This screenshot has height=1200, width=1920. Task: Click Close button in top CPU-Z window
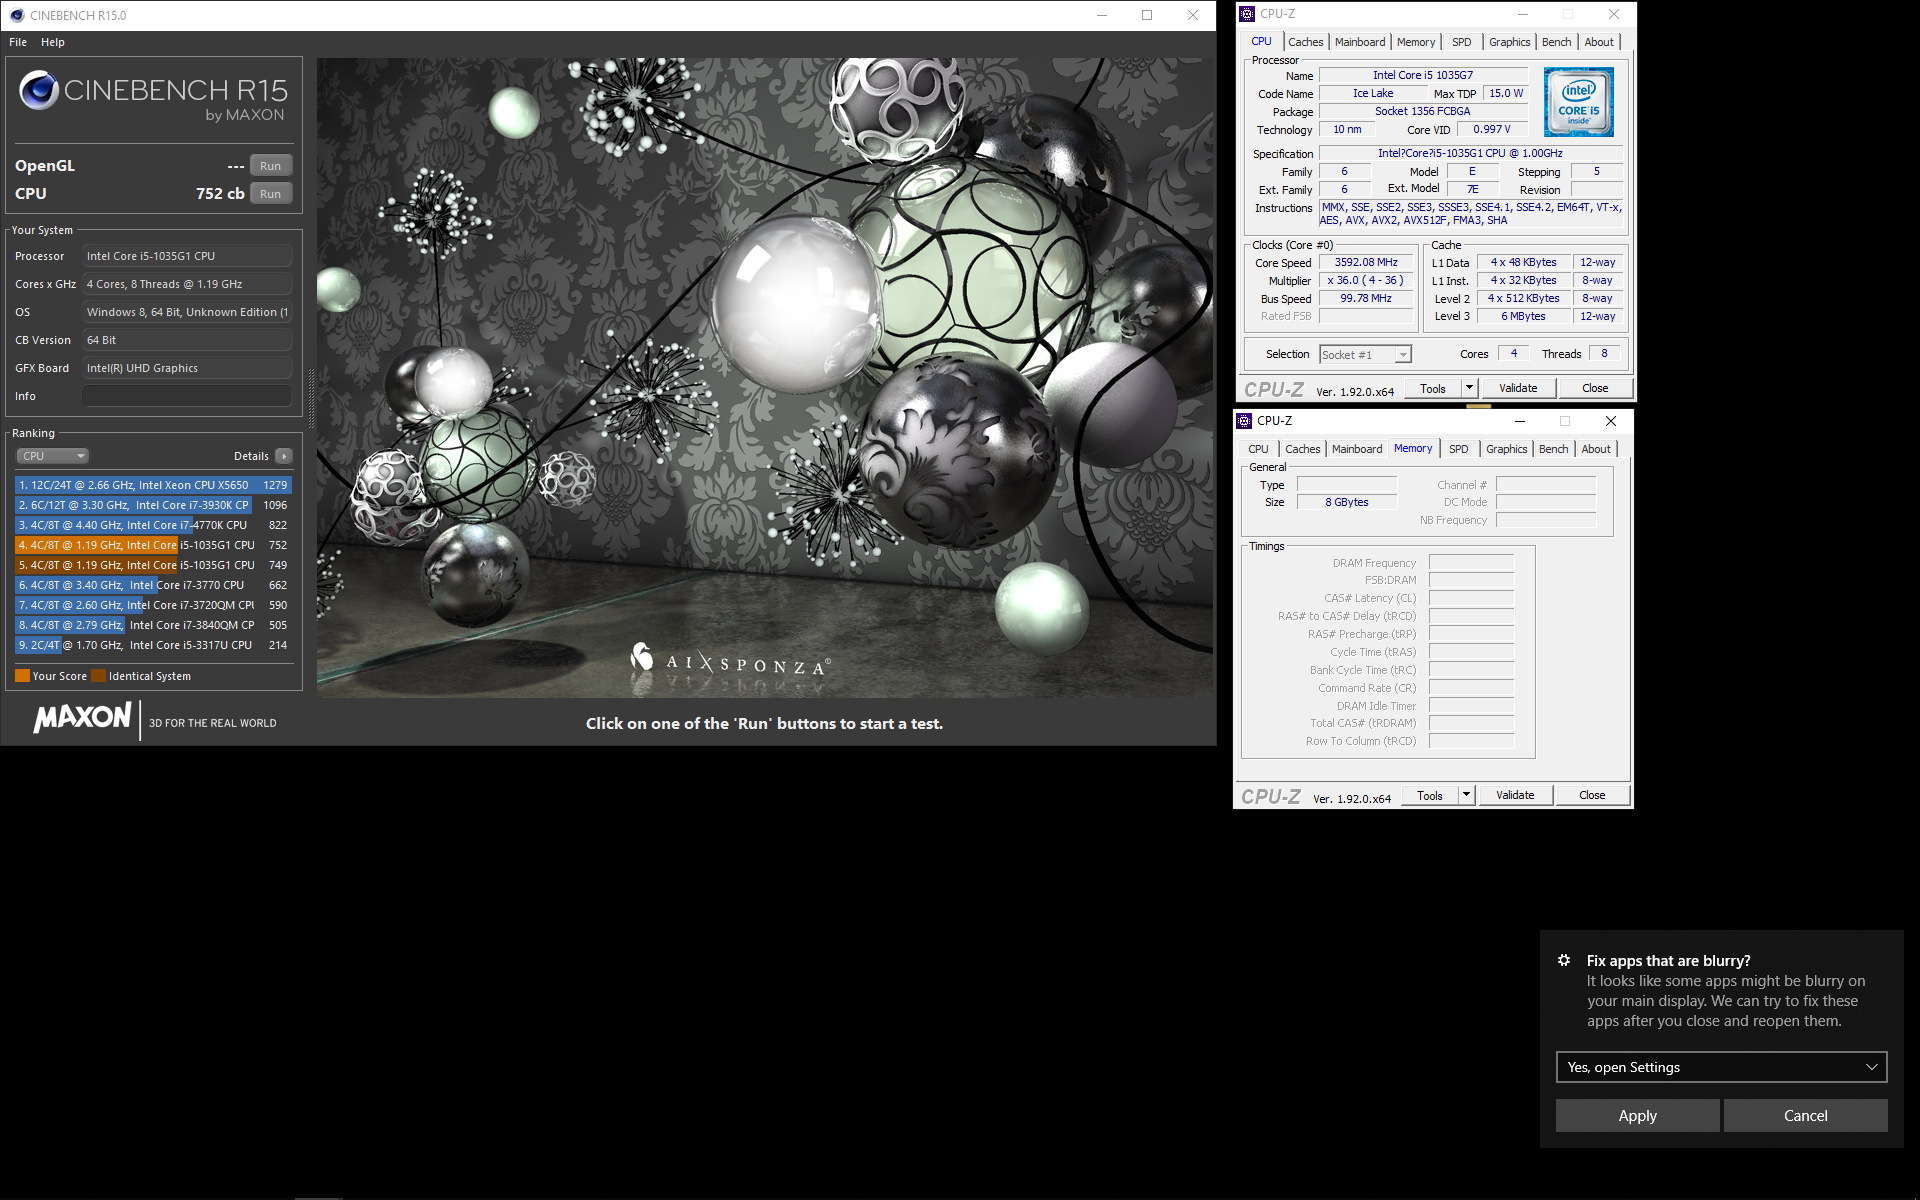pos(1595,388)
